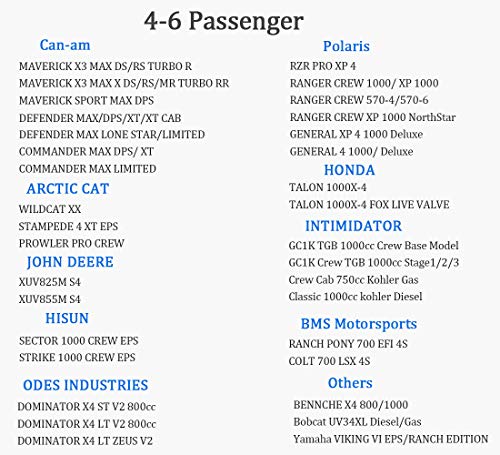This screenshot has height=455, width=500.
Task: Select the Polaris brand heading
Action: (x=346, y=46)
